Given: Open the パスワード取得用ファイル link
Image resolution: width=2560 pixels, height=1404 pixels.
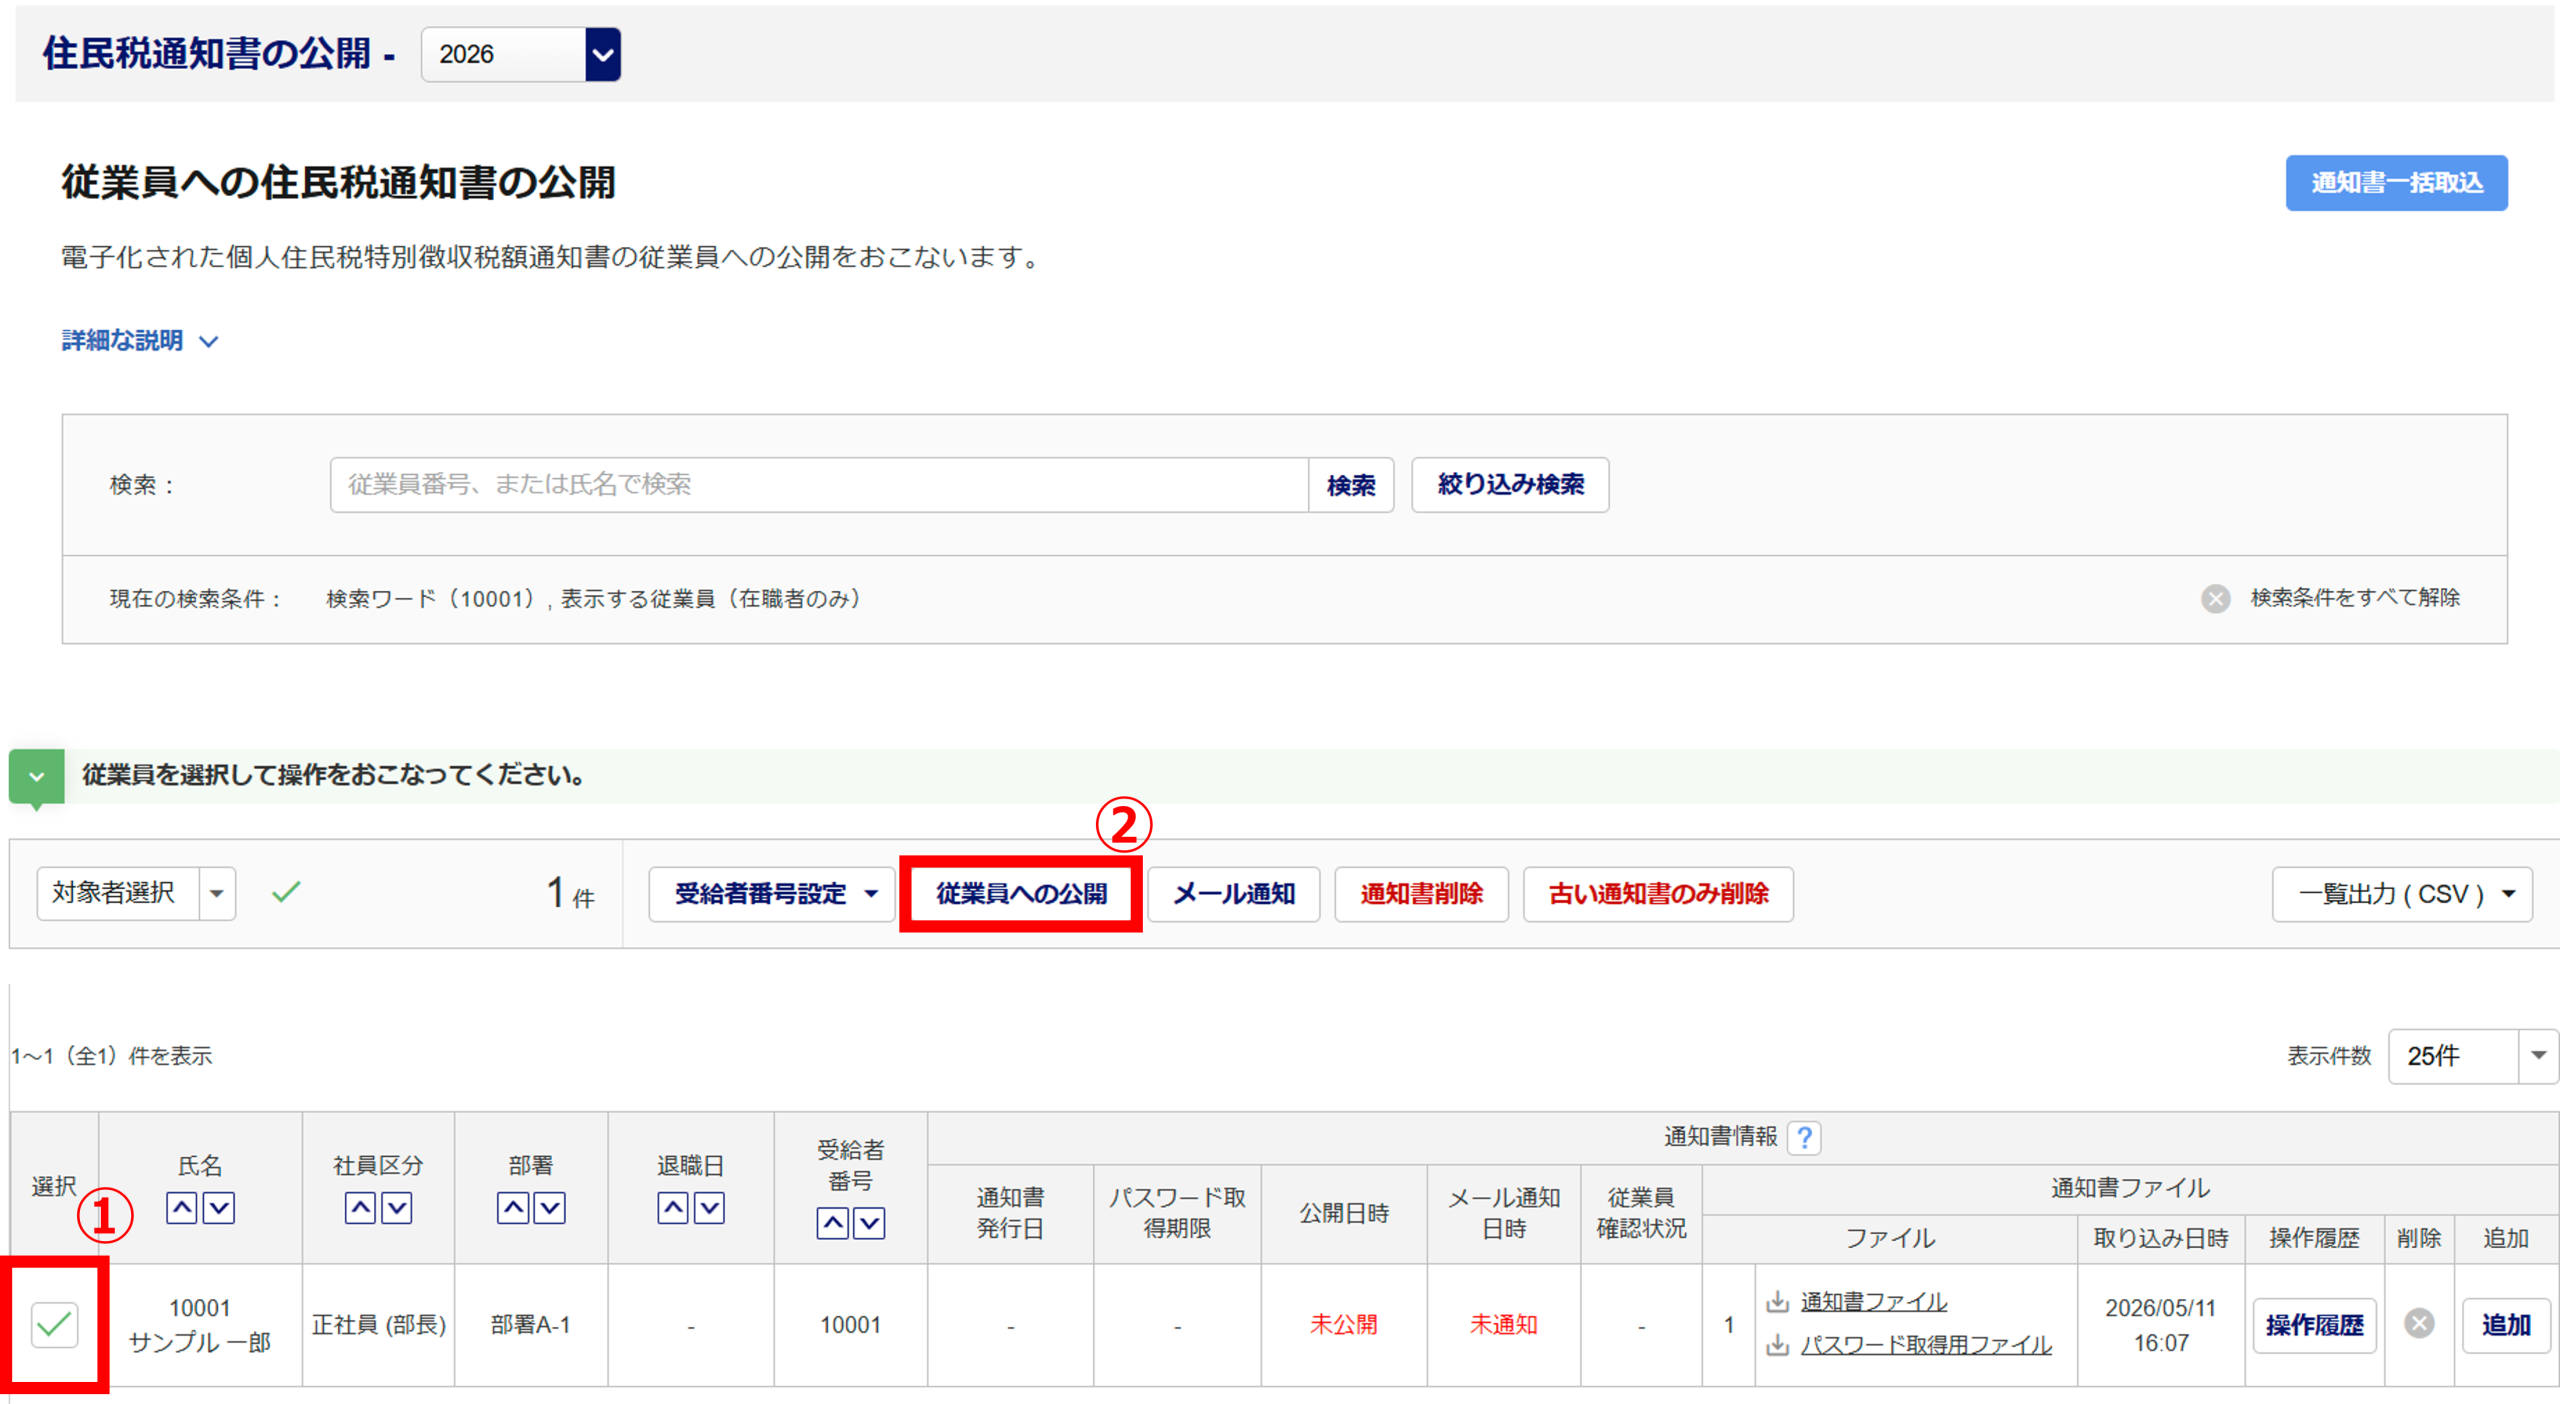Looking at the screenshot, I should (1925, 1345).
